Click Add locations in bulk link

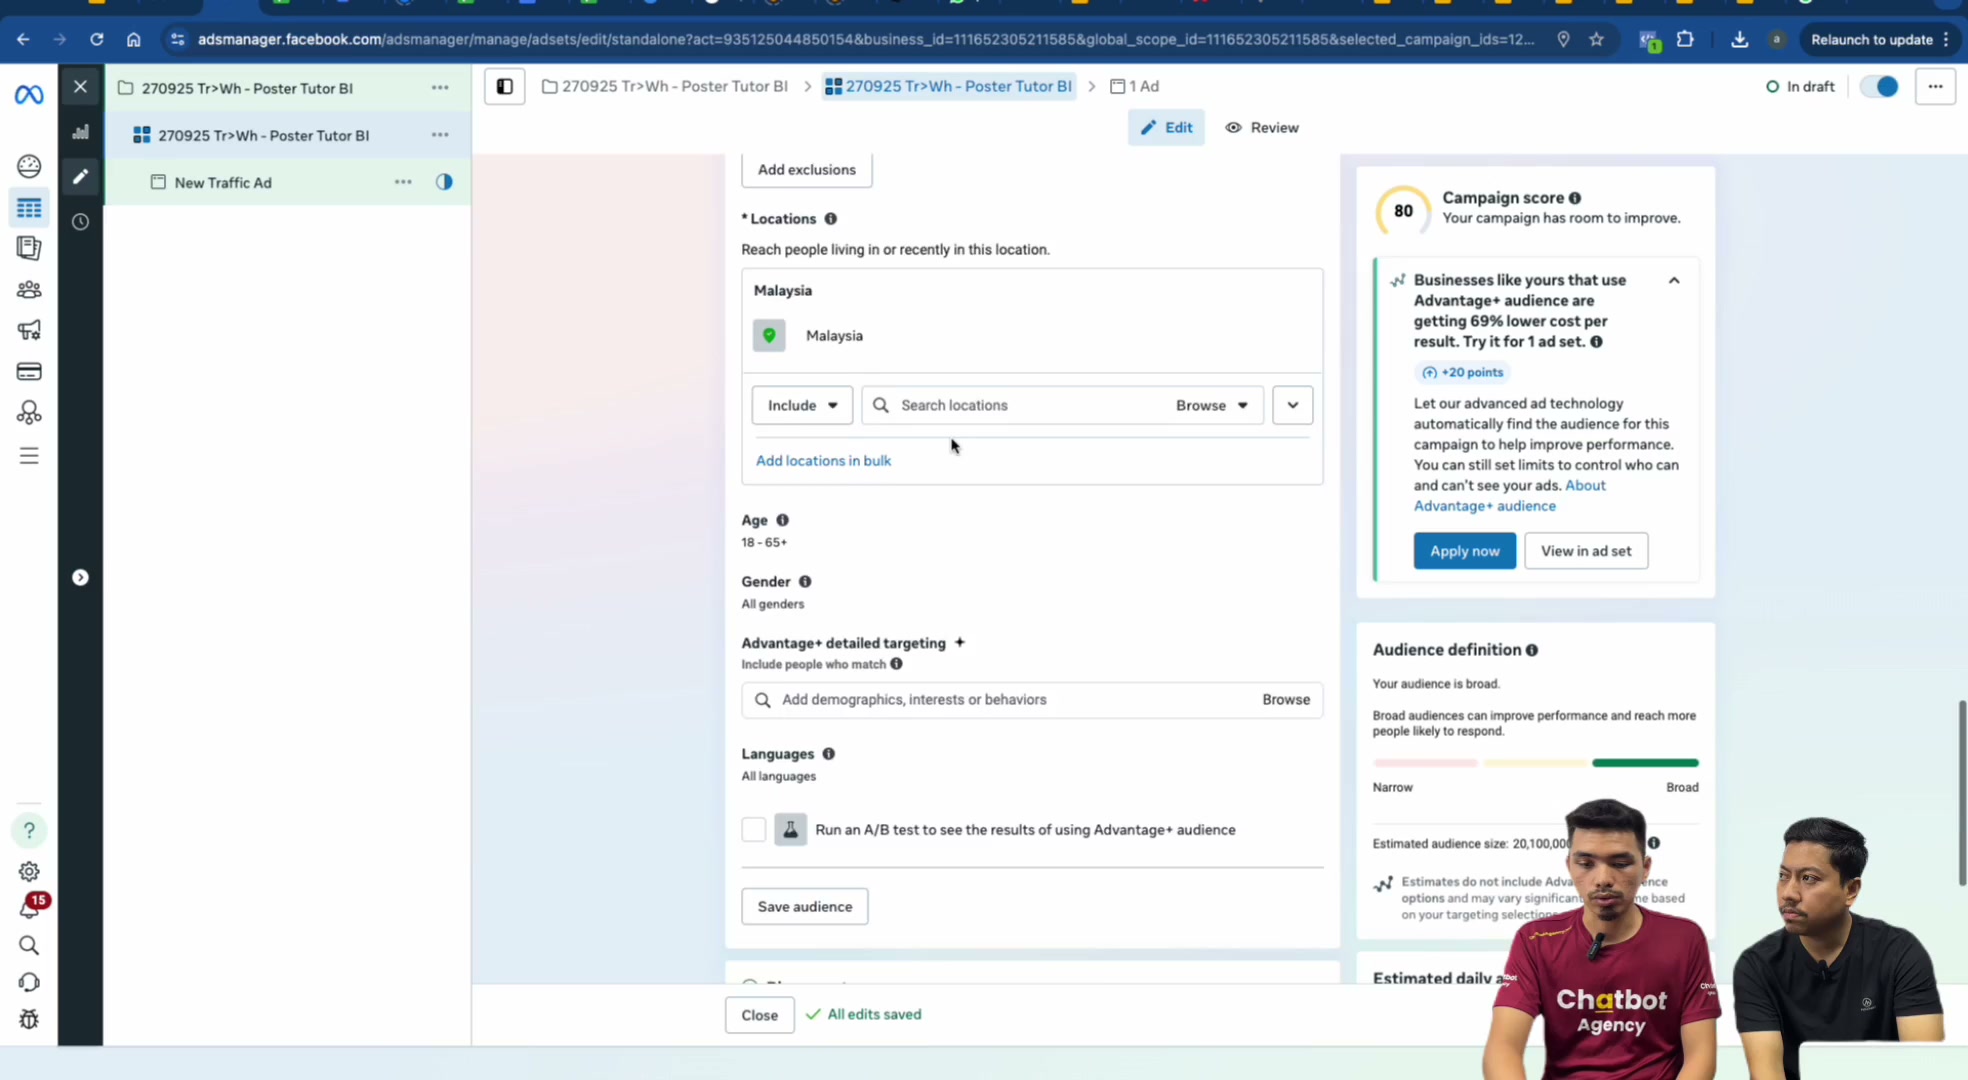click(823, 461)
